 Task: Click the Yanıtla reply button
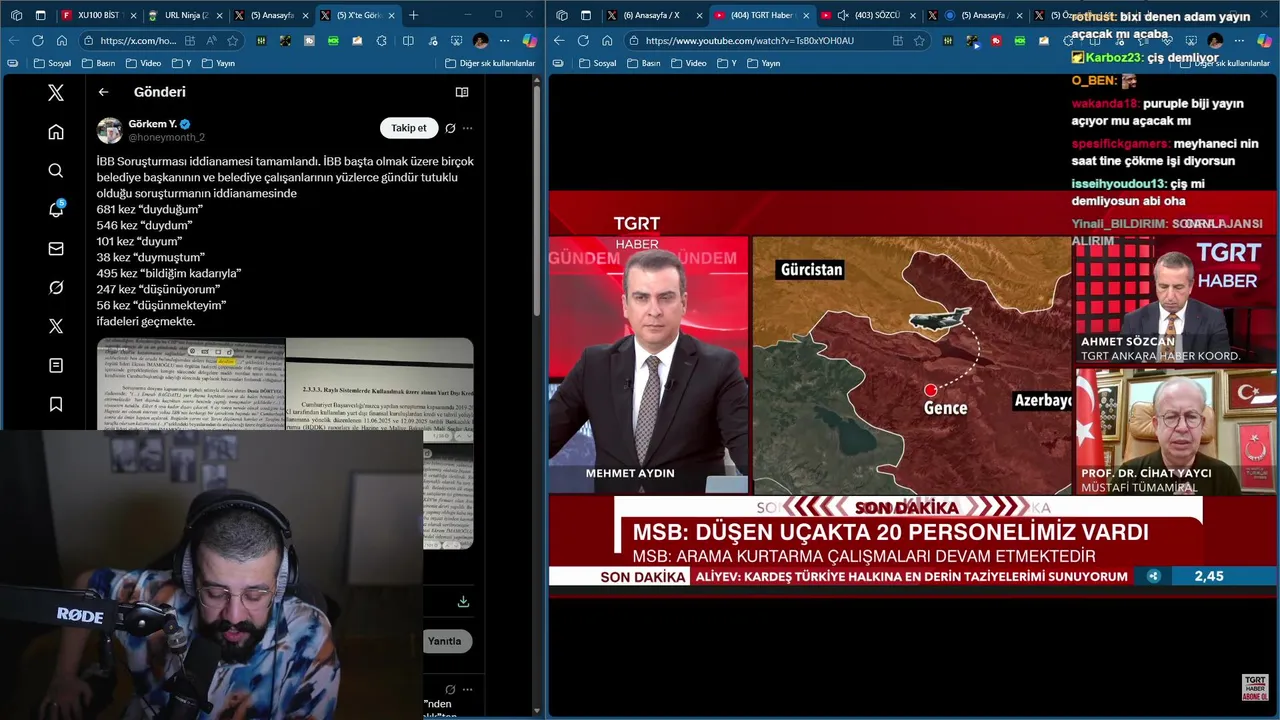(447, 641)
